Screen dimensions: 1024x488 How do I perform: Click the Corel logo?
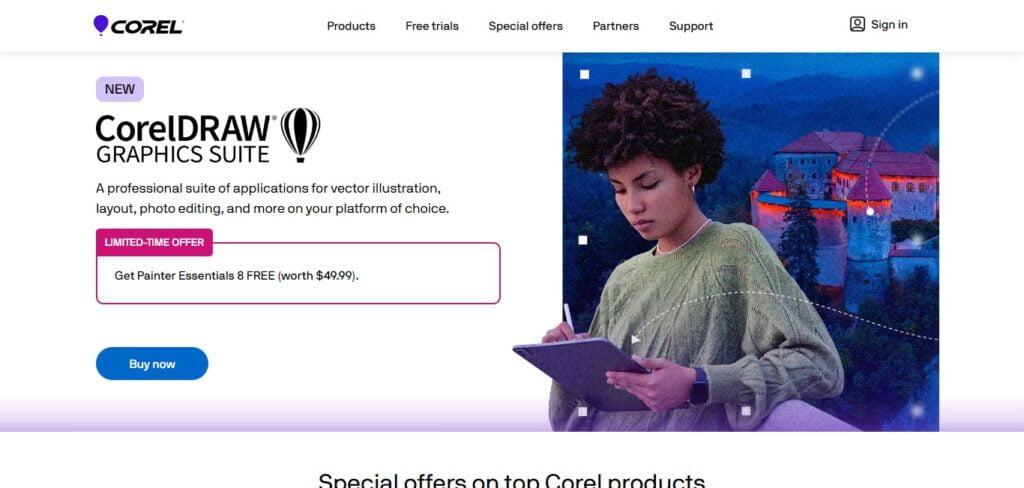(x=138, y=25)
